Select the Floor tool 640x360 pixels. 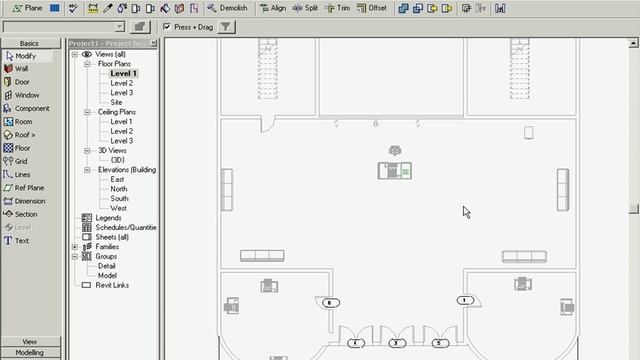pyautogui.click(x=17, y=148)
